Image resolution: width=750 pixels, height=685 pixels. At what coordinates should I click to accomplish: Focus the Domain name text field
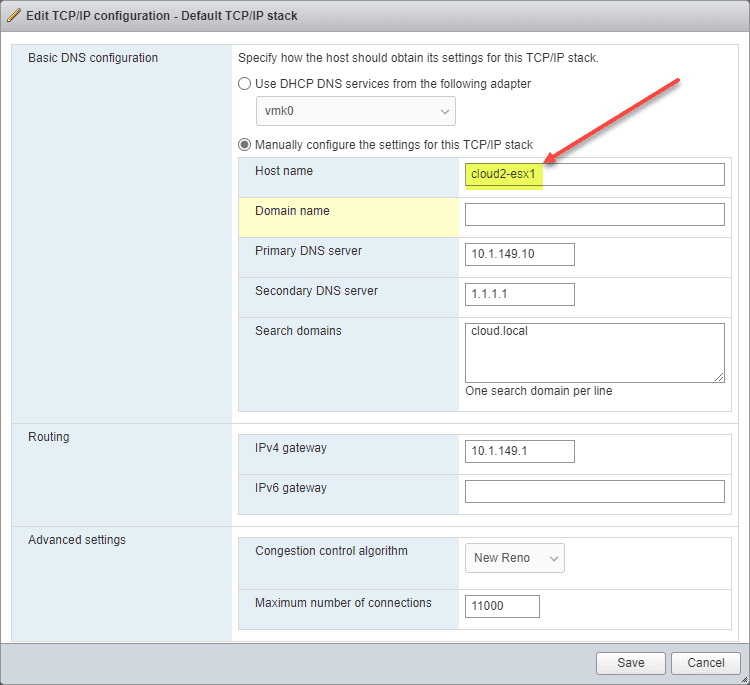click(x=594, y=214)
